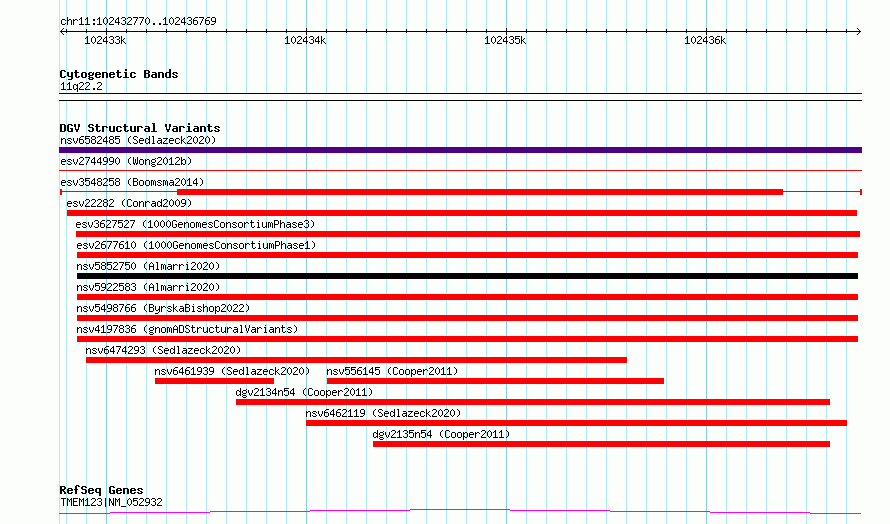The height and width of the screenshot is (524, 890).
Task: Open the esv2744990 (Wong2012b) label
Action: point(126,161)
